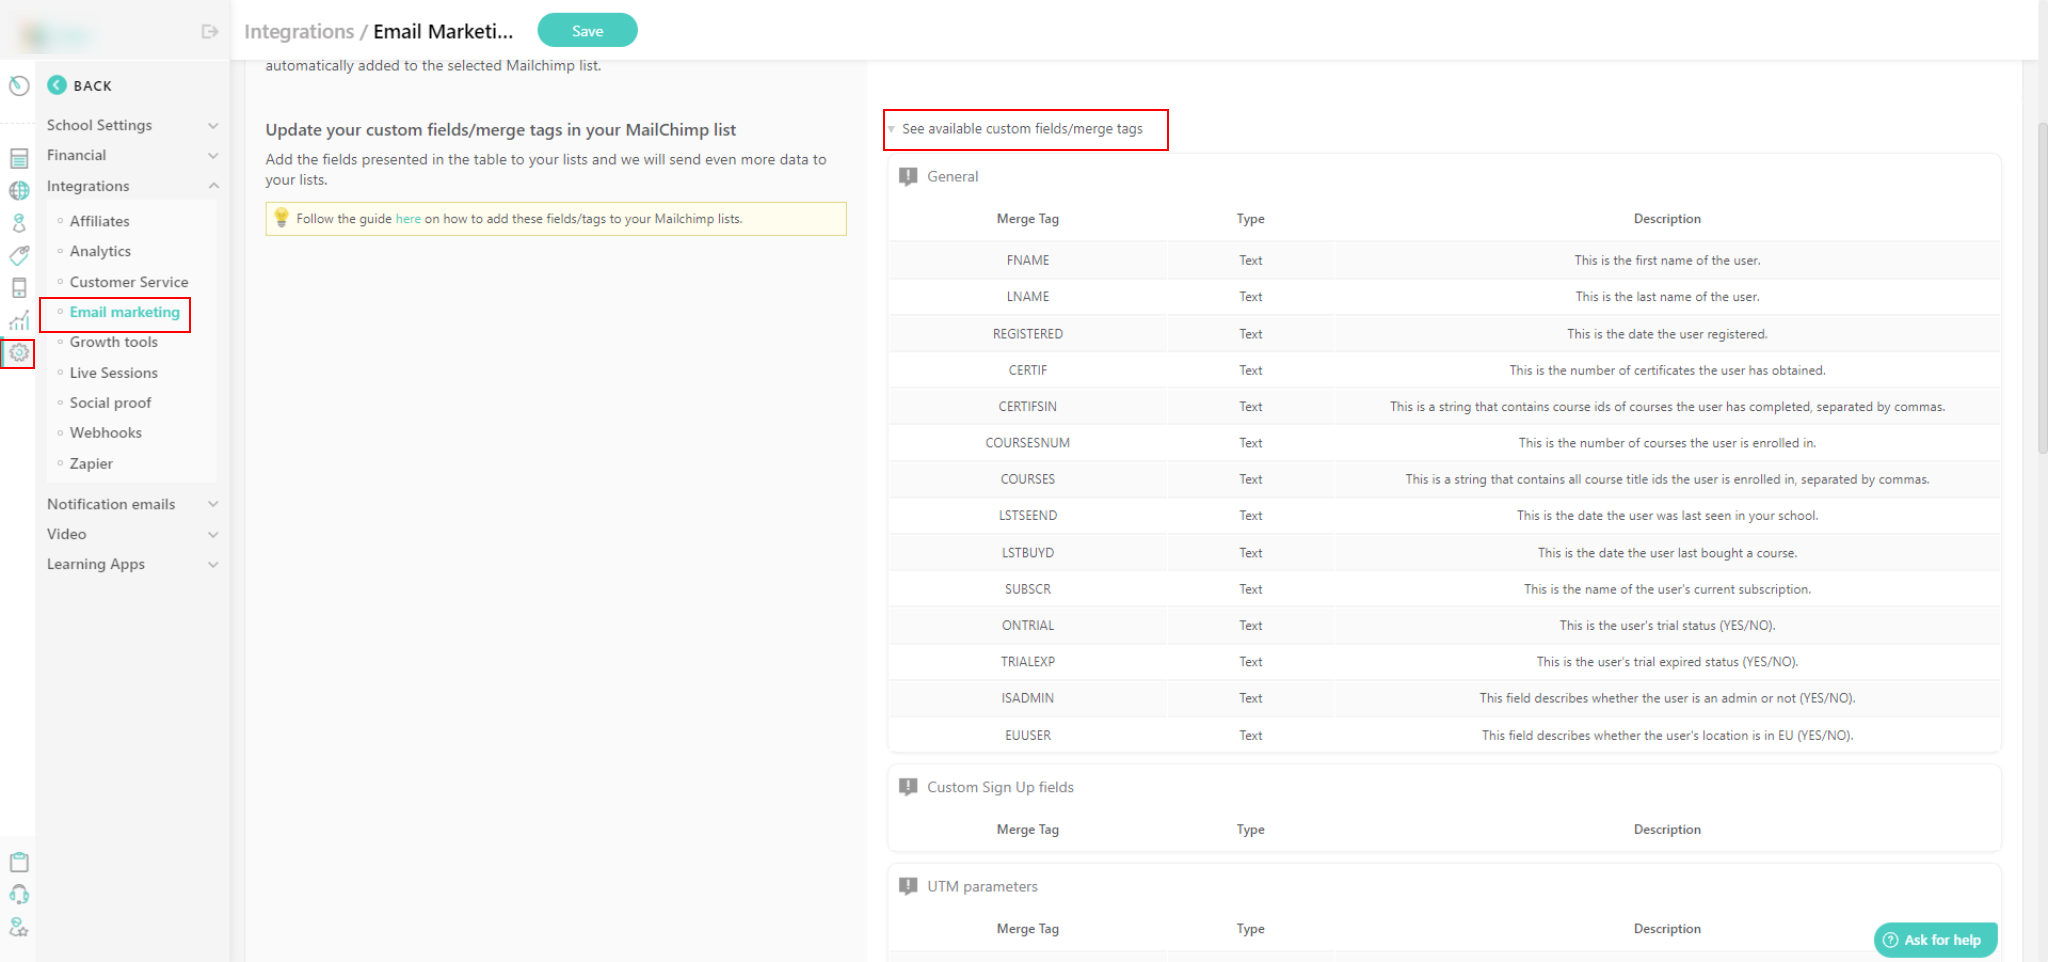Open the tag/marketing icon in sidebar
Screen dimensions: 2048x962
pyautogui.click(x=19, y=255)
